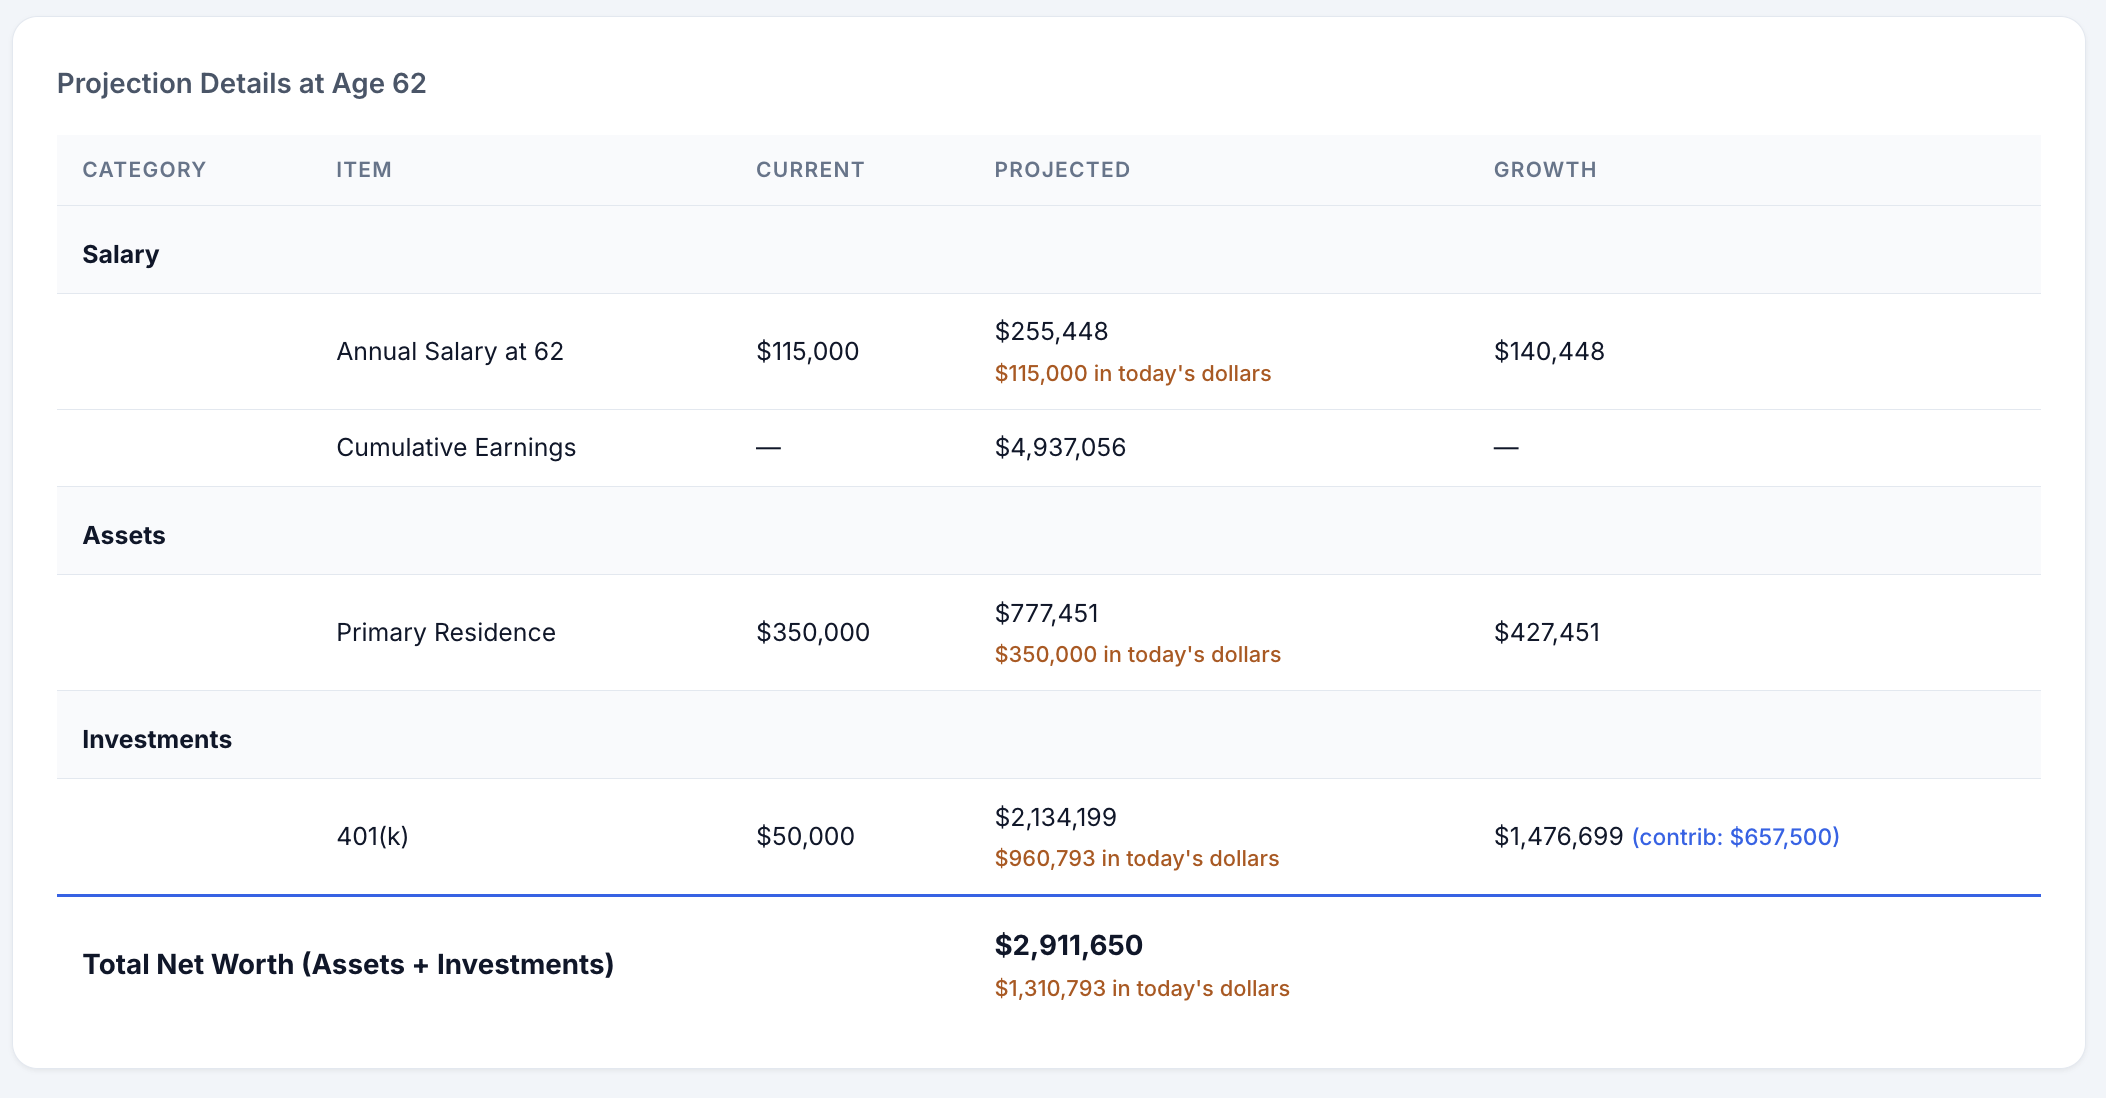Click the $2,911,650 total value
This screenshot has height=1098, width=2106.
(x=1068, y=946)
